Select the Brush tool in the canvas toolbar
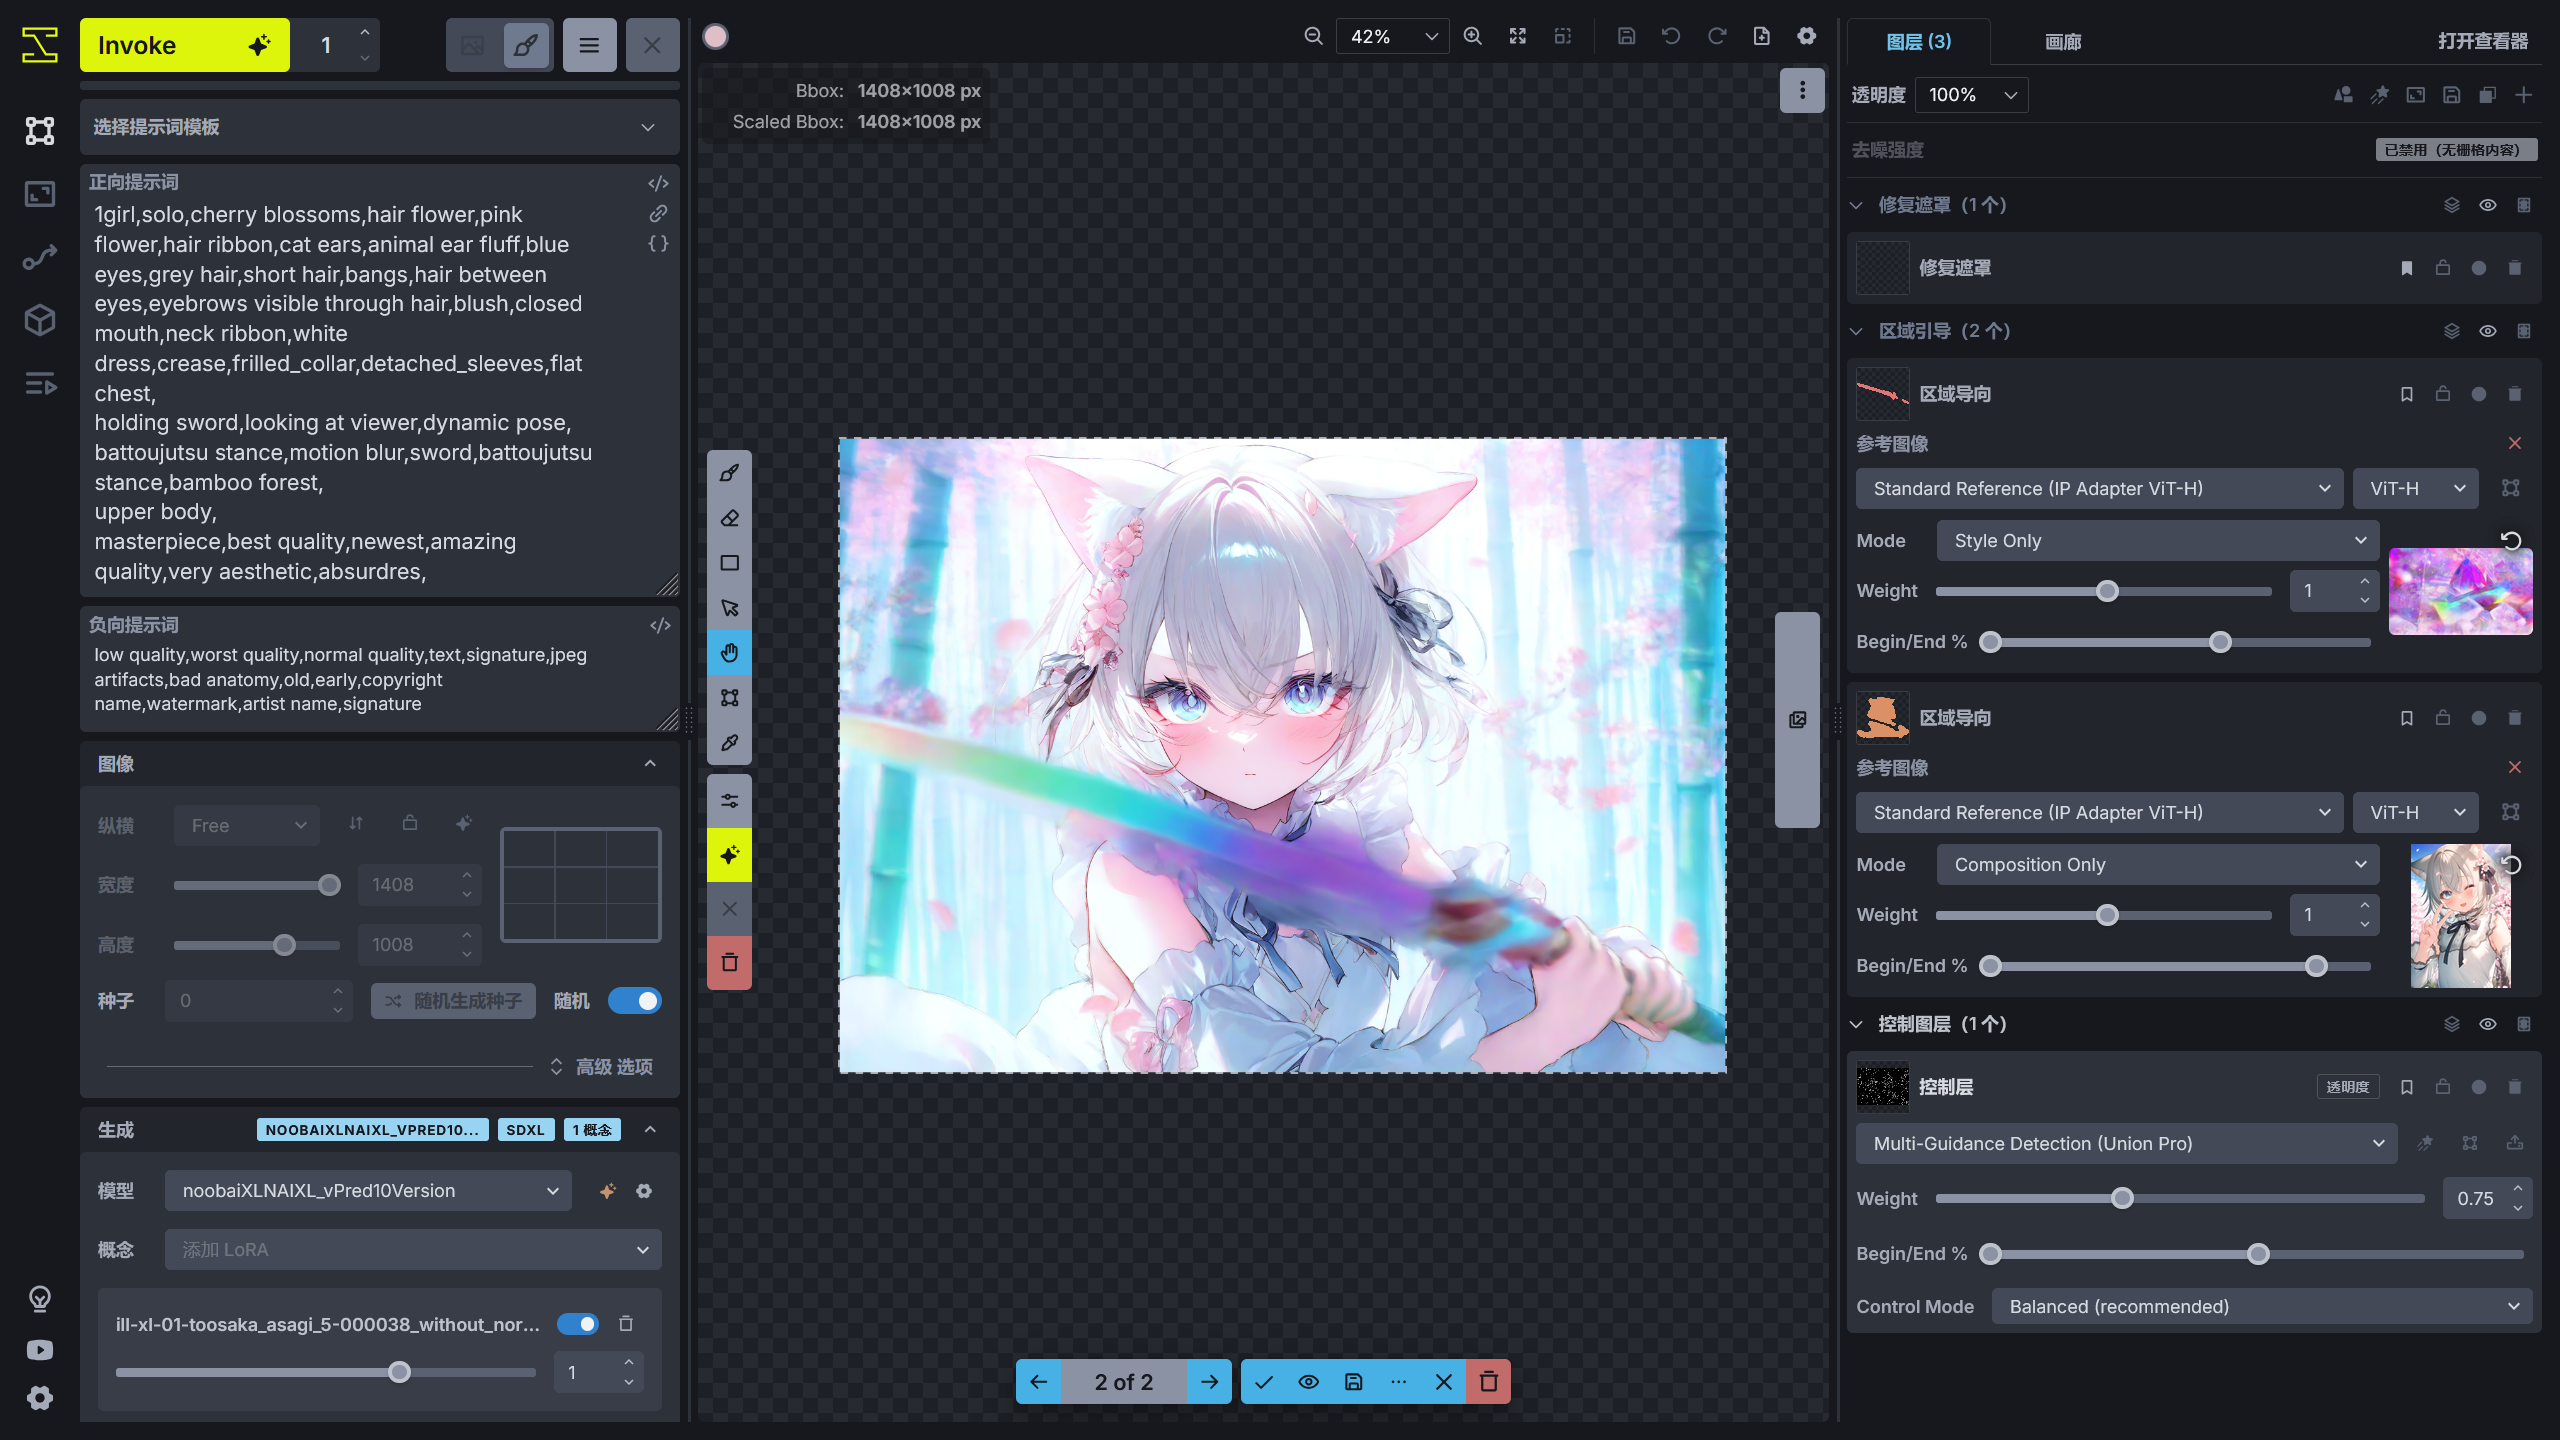The width and height of the screenshot is (2560, 1440). click(x=729, y=472)
